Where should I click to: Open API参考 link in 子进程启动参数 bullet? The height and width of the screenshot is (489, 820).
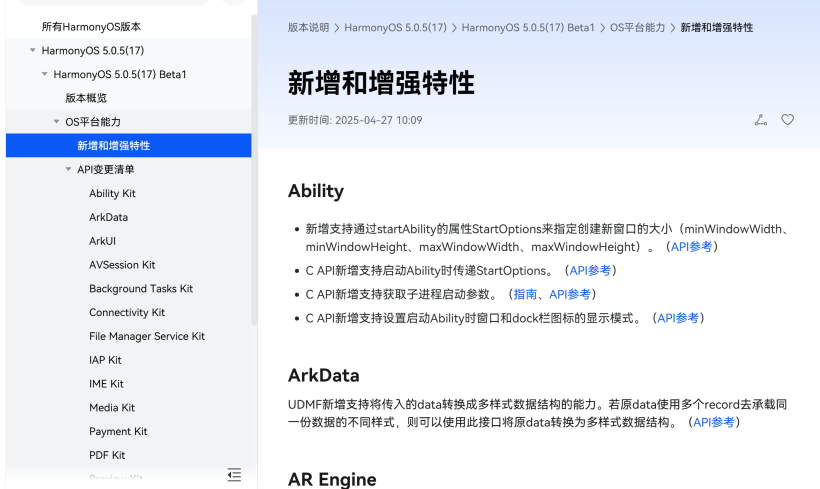570,294
